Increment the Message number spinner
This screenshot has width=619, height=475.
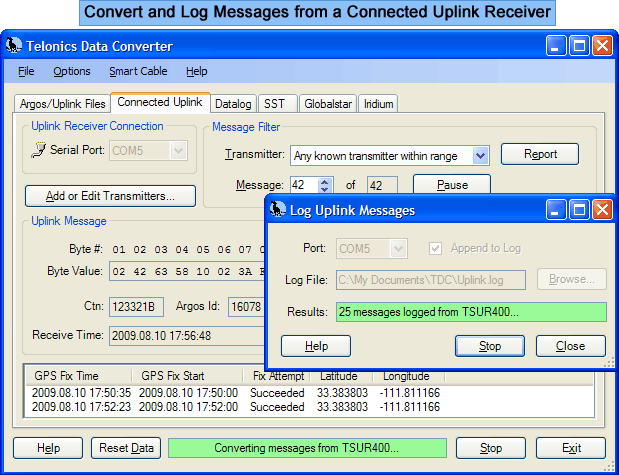point(325,182)
